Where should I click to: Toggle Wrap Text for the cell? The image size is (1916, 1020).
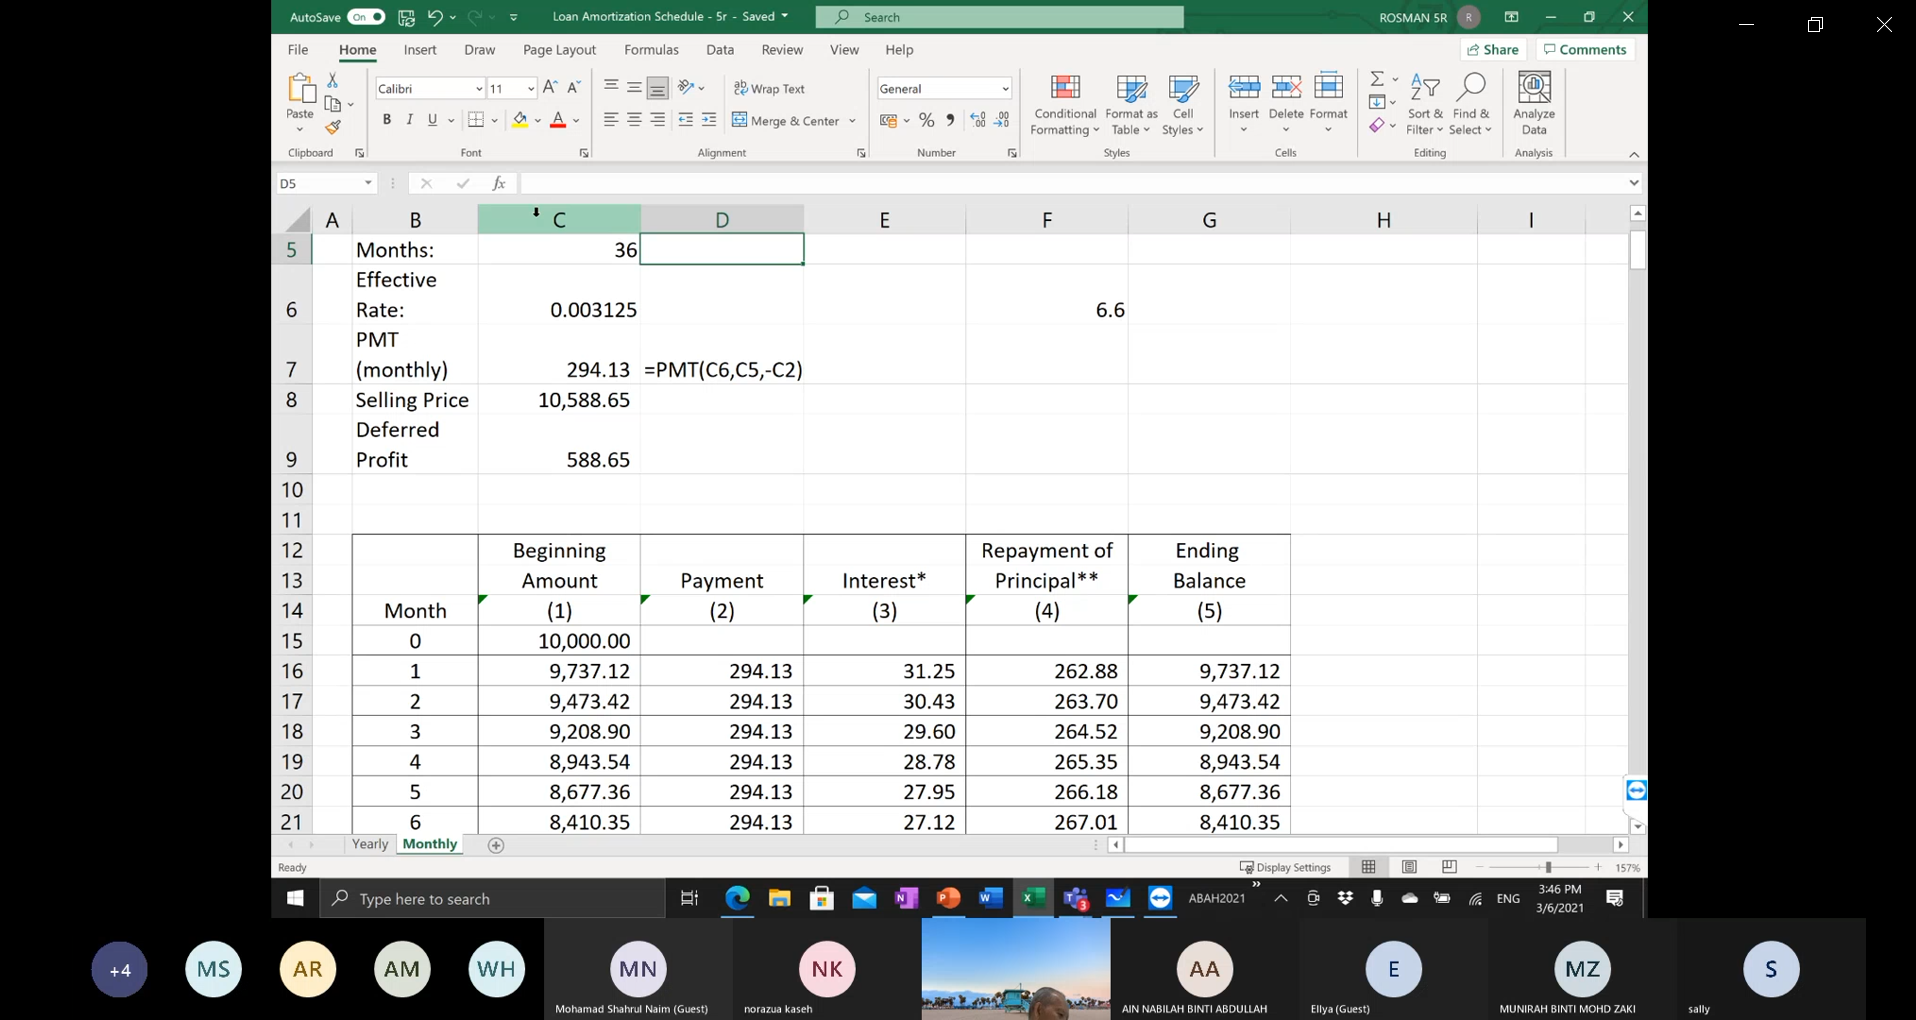pyautogui.click(x=769, y=89)
